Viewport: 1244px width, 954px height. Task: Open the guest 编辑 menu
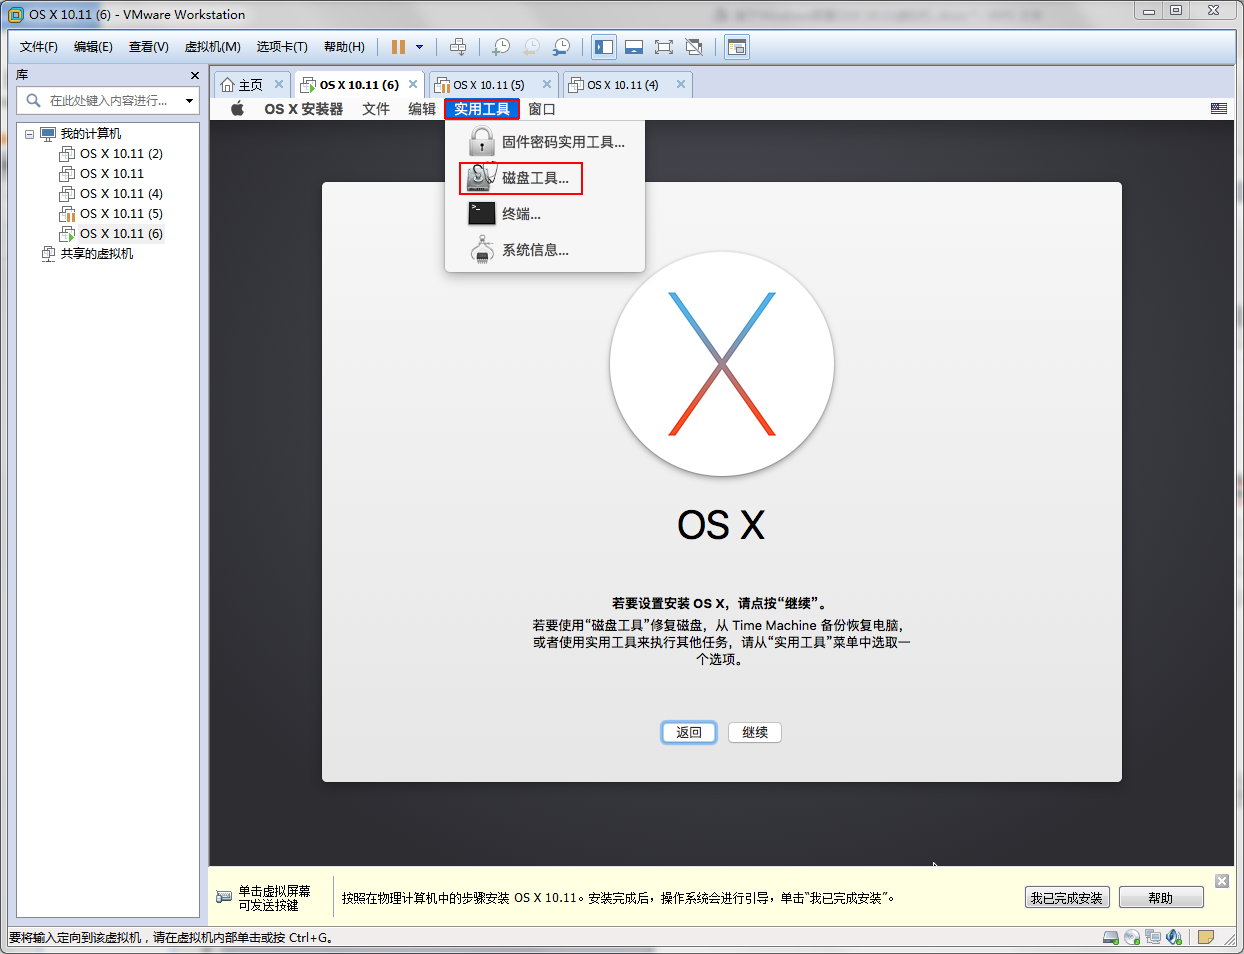point(422,109)
